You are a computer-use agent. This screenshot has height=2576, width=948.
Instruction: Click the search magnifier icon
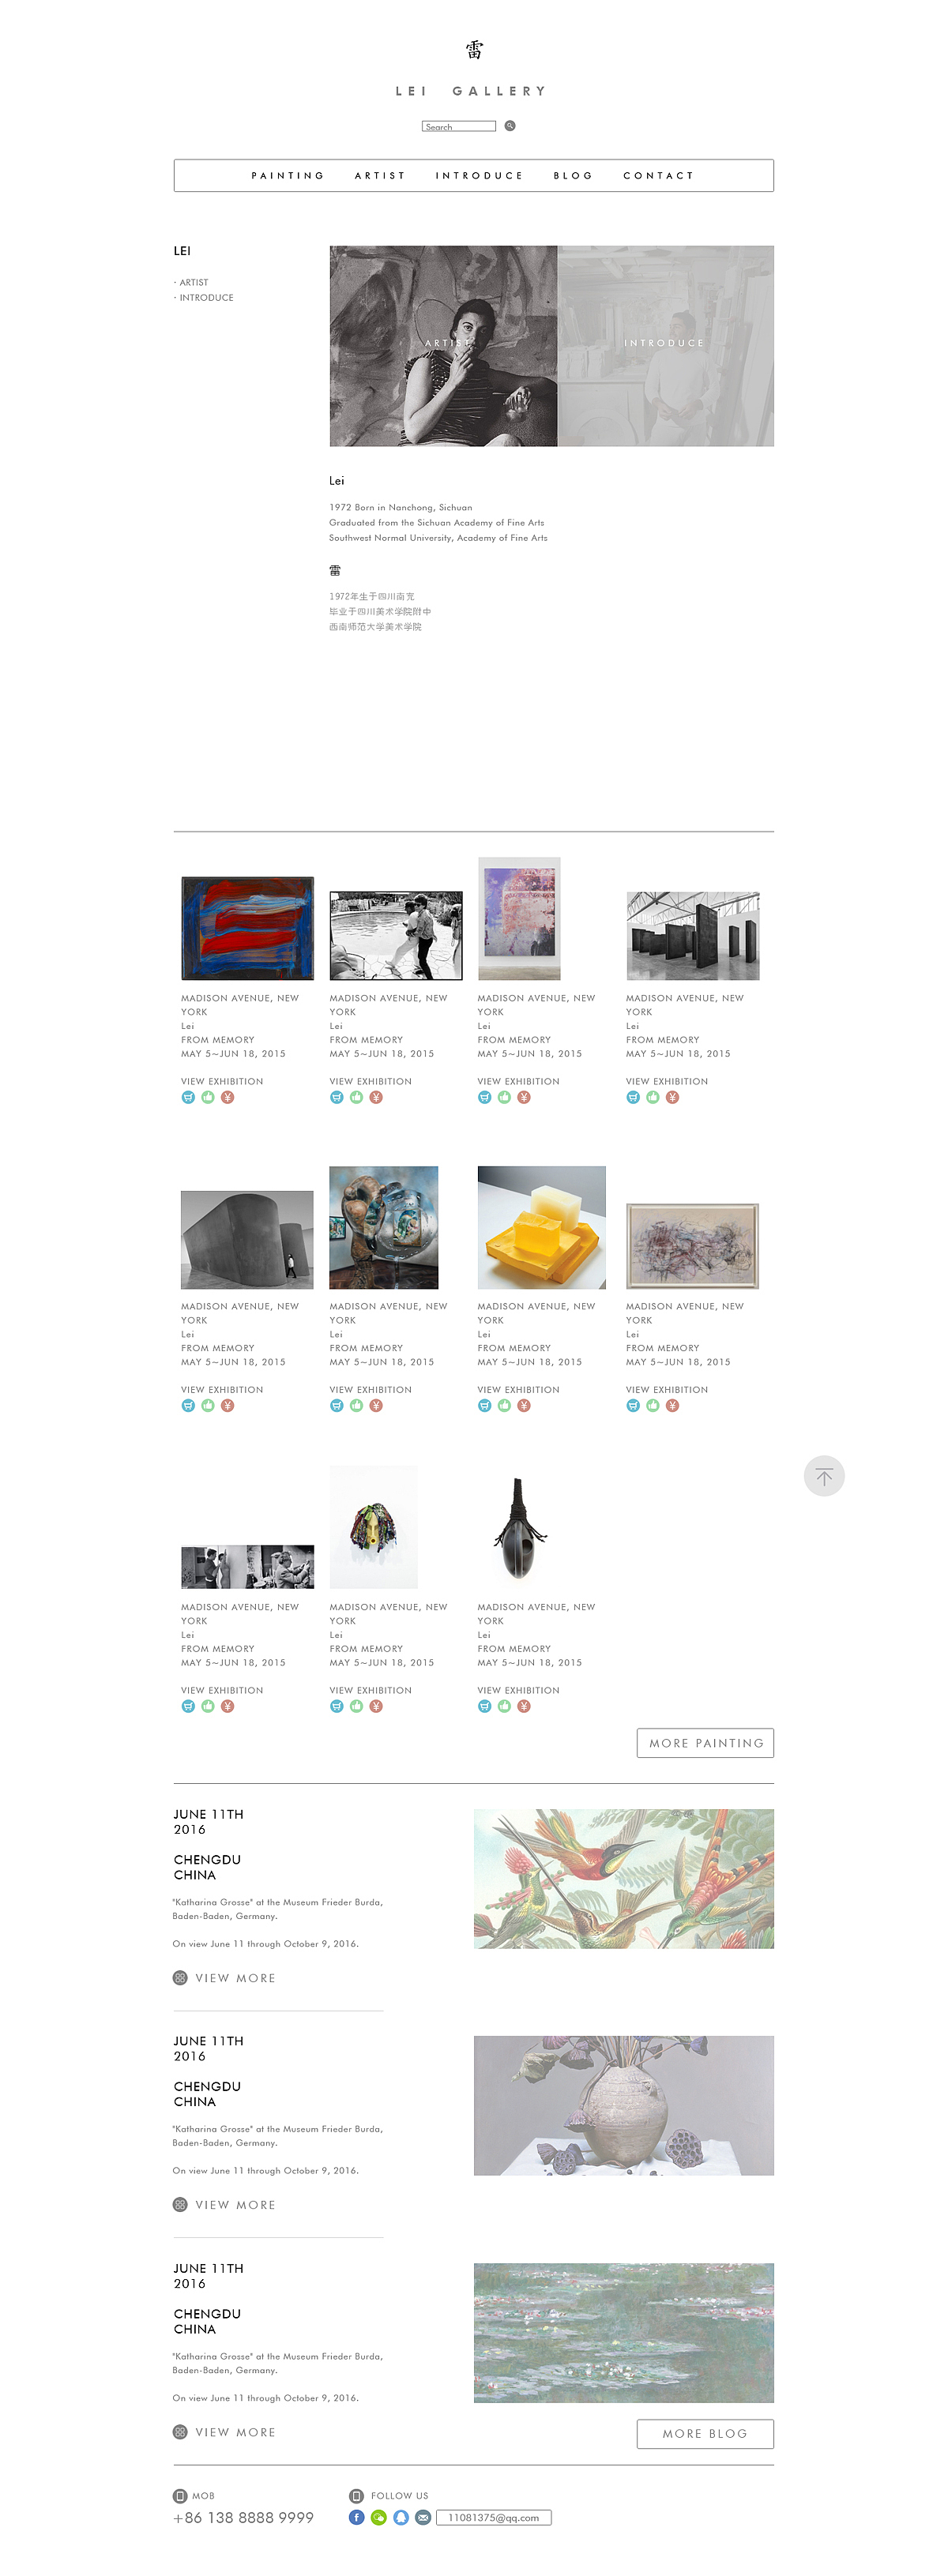tap(510, 126)
